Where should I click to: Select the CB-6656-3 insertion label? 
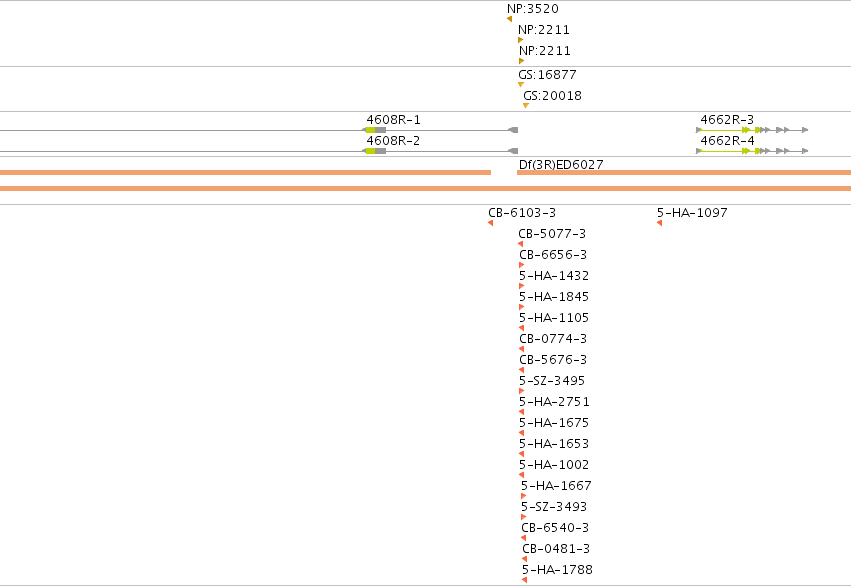click(x=553, y=254)
